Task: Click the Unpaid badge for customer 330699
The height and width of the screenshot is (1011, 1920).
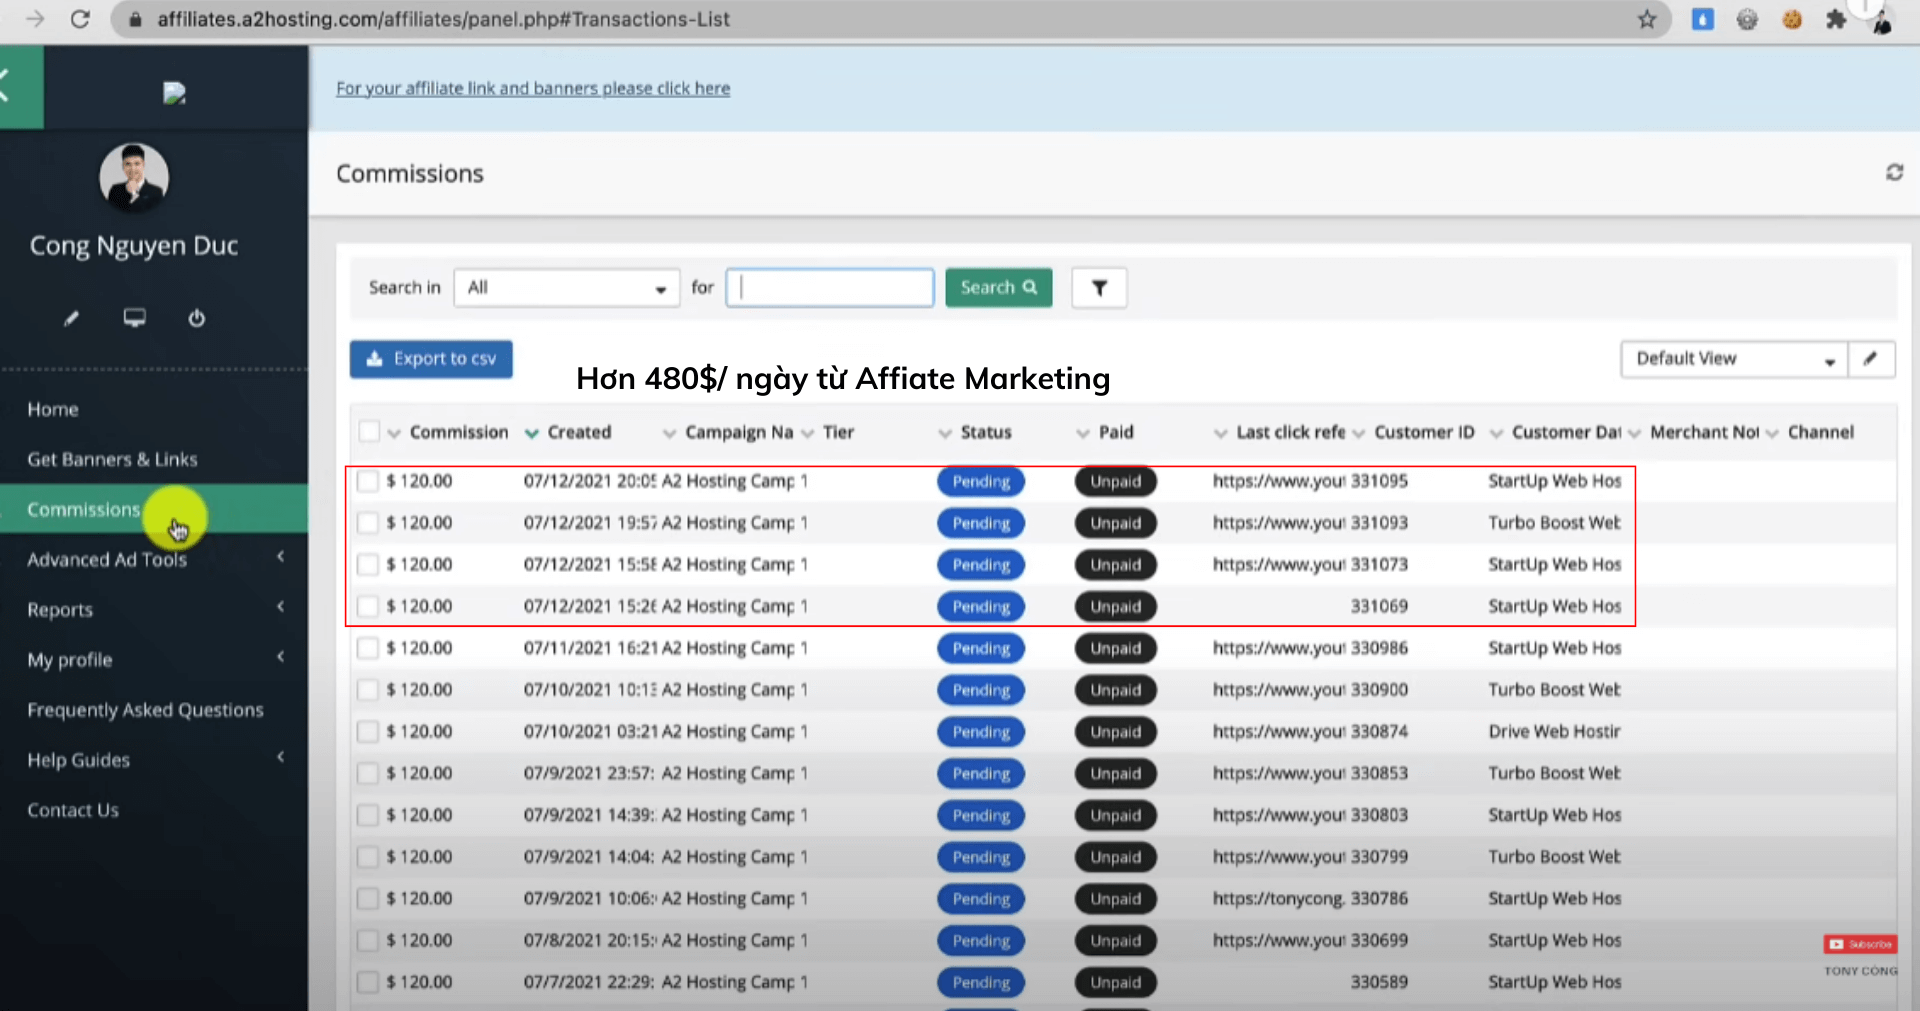Action: click(x=1115, y=941)
